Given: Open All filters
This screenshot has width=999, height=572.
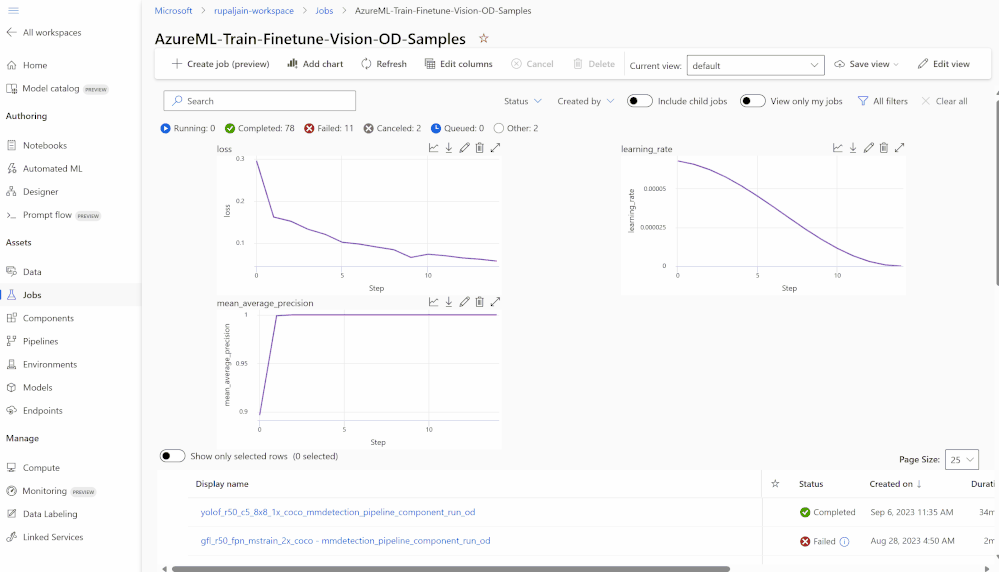Looking at the screenshot, I should point(882,101).
